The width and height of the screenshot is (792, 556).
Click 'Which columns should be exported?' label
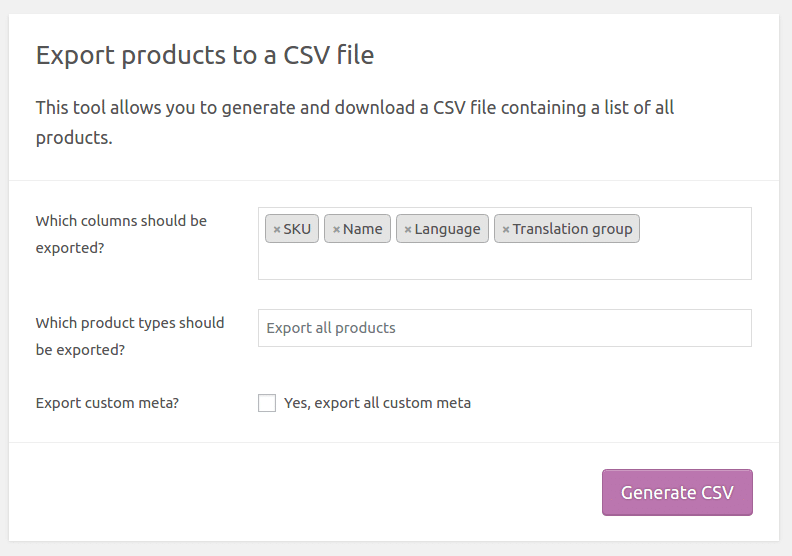pyautogui.click(x=121, y=234)
